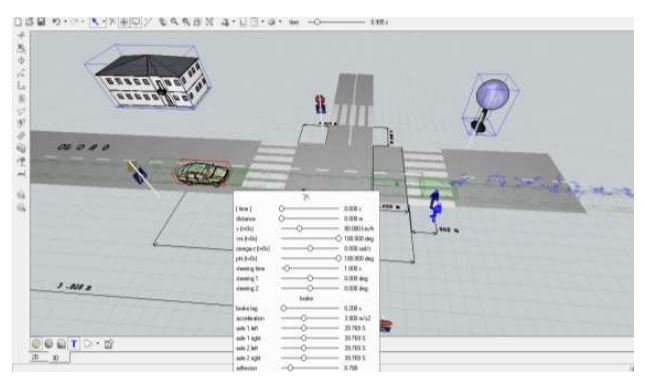The image size is (645, 378).
Task: Click the trash bin icon
Action: point(109,344)
